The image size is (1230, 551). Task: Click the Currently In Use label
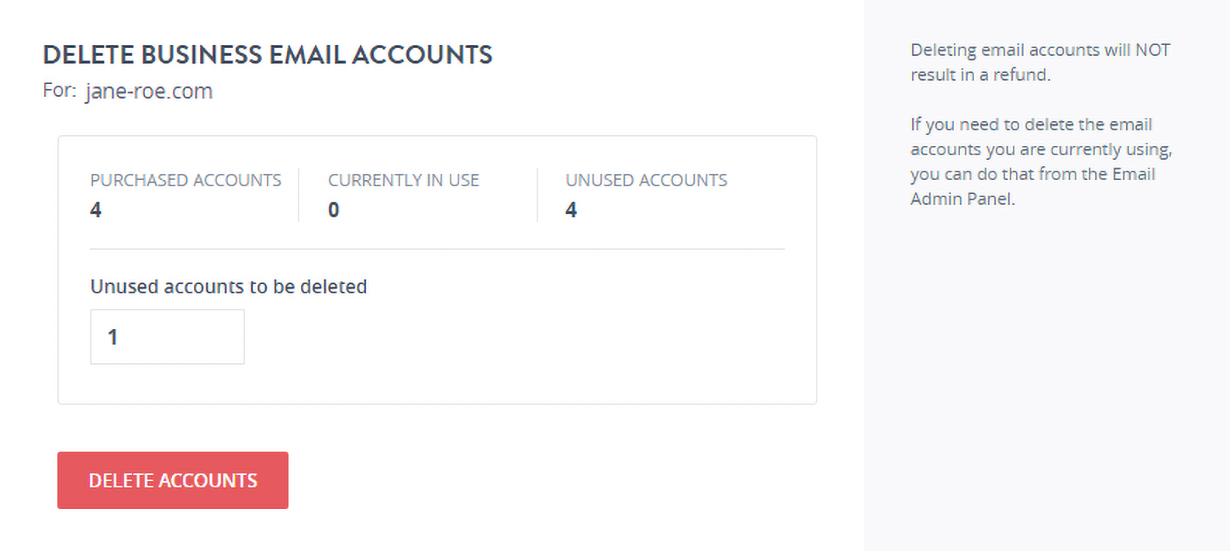click(403, 180)
